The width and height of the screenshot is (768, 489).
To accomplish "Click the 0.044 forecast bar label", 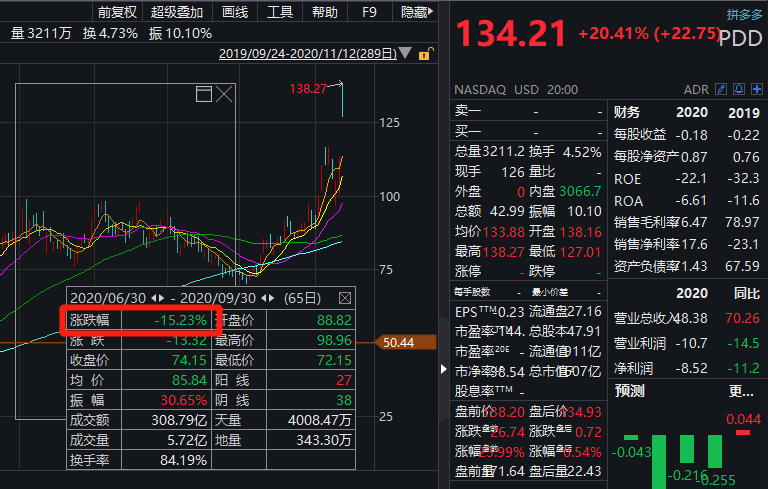I will tap(744, 419).
